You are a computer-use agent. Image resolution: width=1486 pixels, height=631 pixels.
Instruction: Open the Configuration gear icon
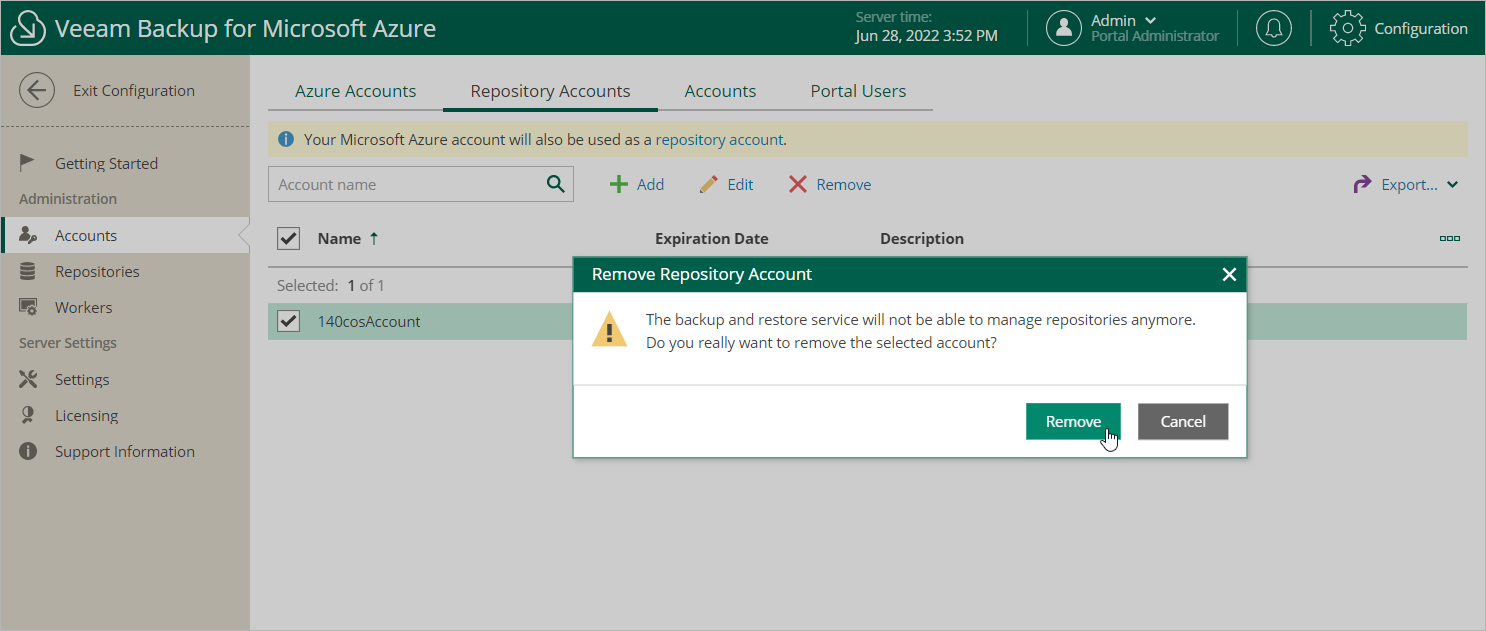pyautogui.click(x=1347, y=28)
